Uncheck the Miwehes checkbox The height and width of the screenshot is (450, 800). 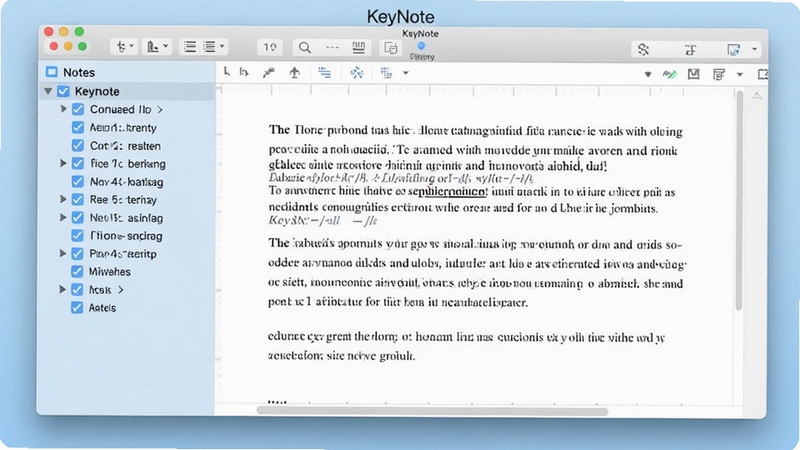pyautogui.click(x=77, y=271)
